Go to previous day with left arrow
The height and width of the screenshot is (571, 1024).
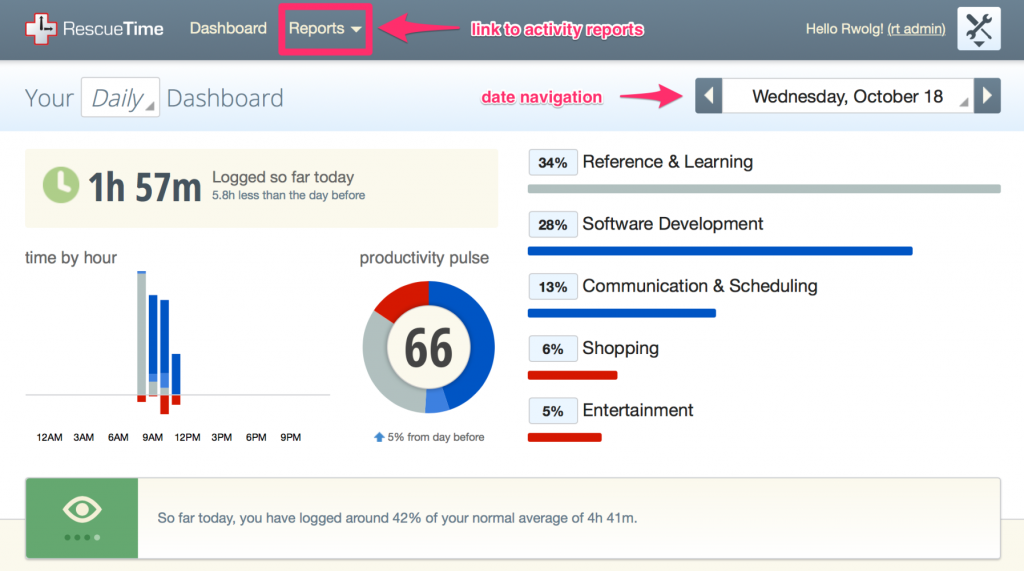point(708,97)
